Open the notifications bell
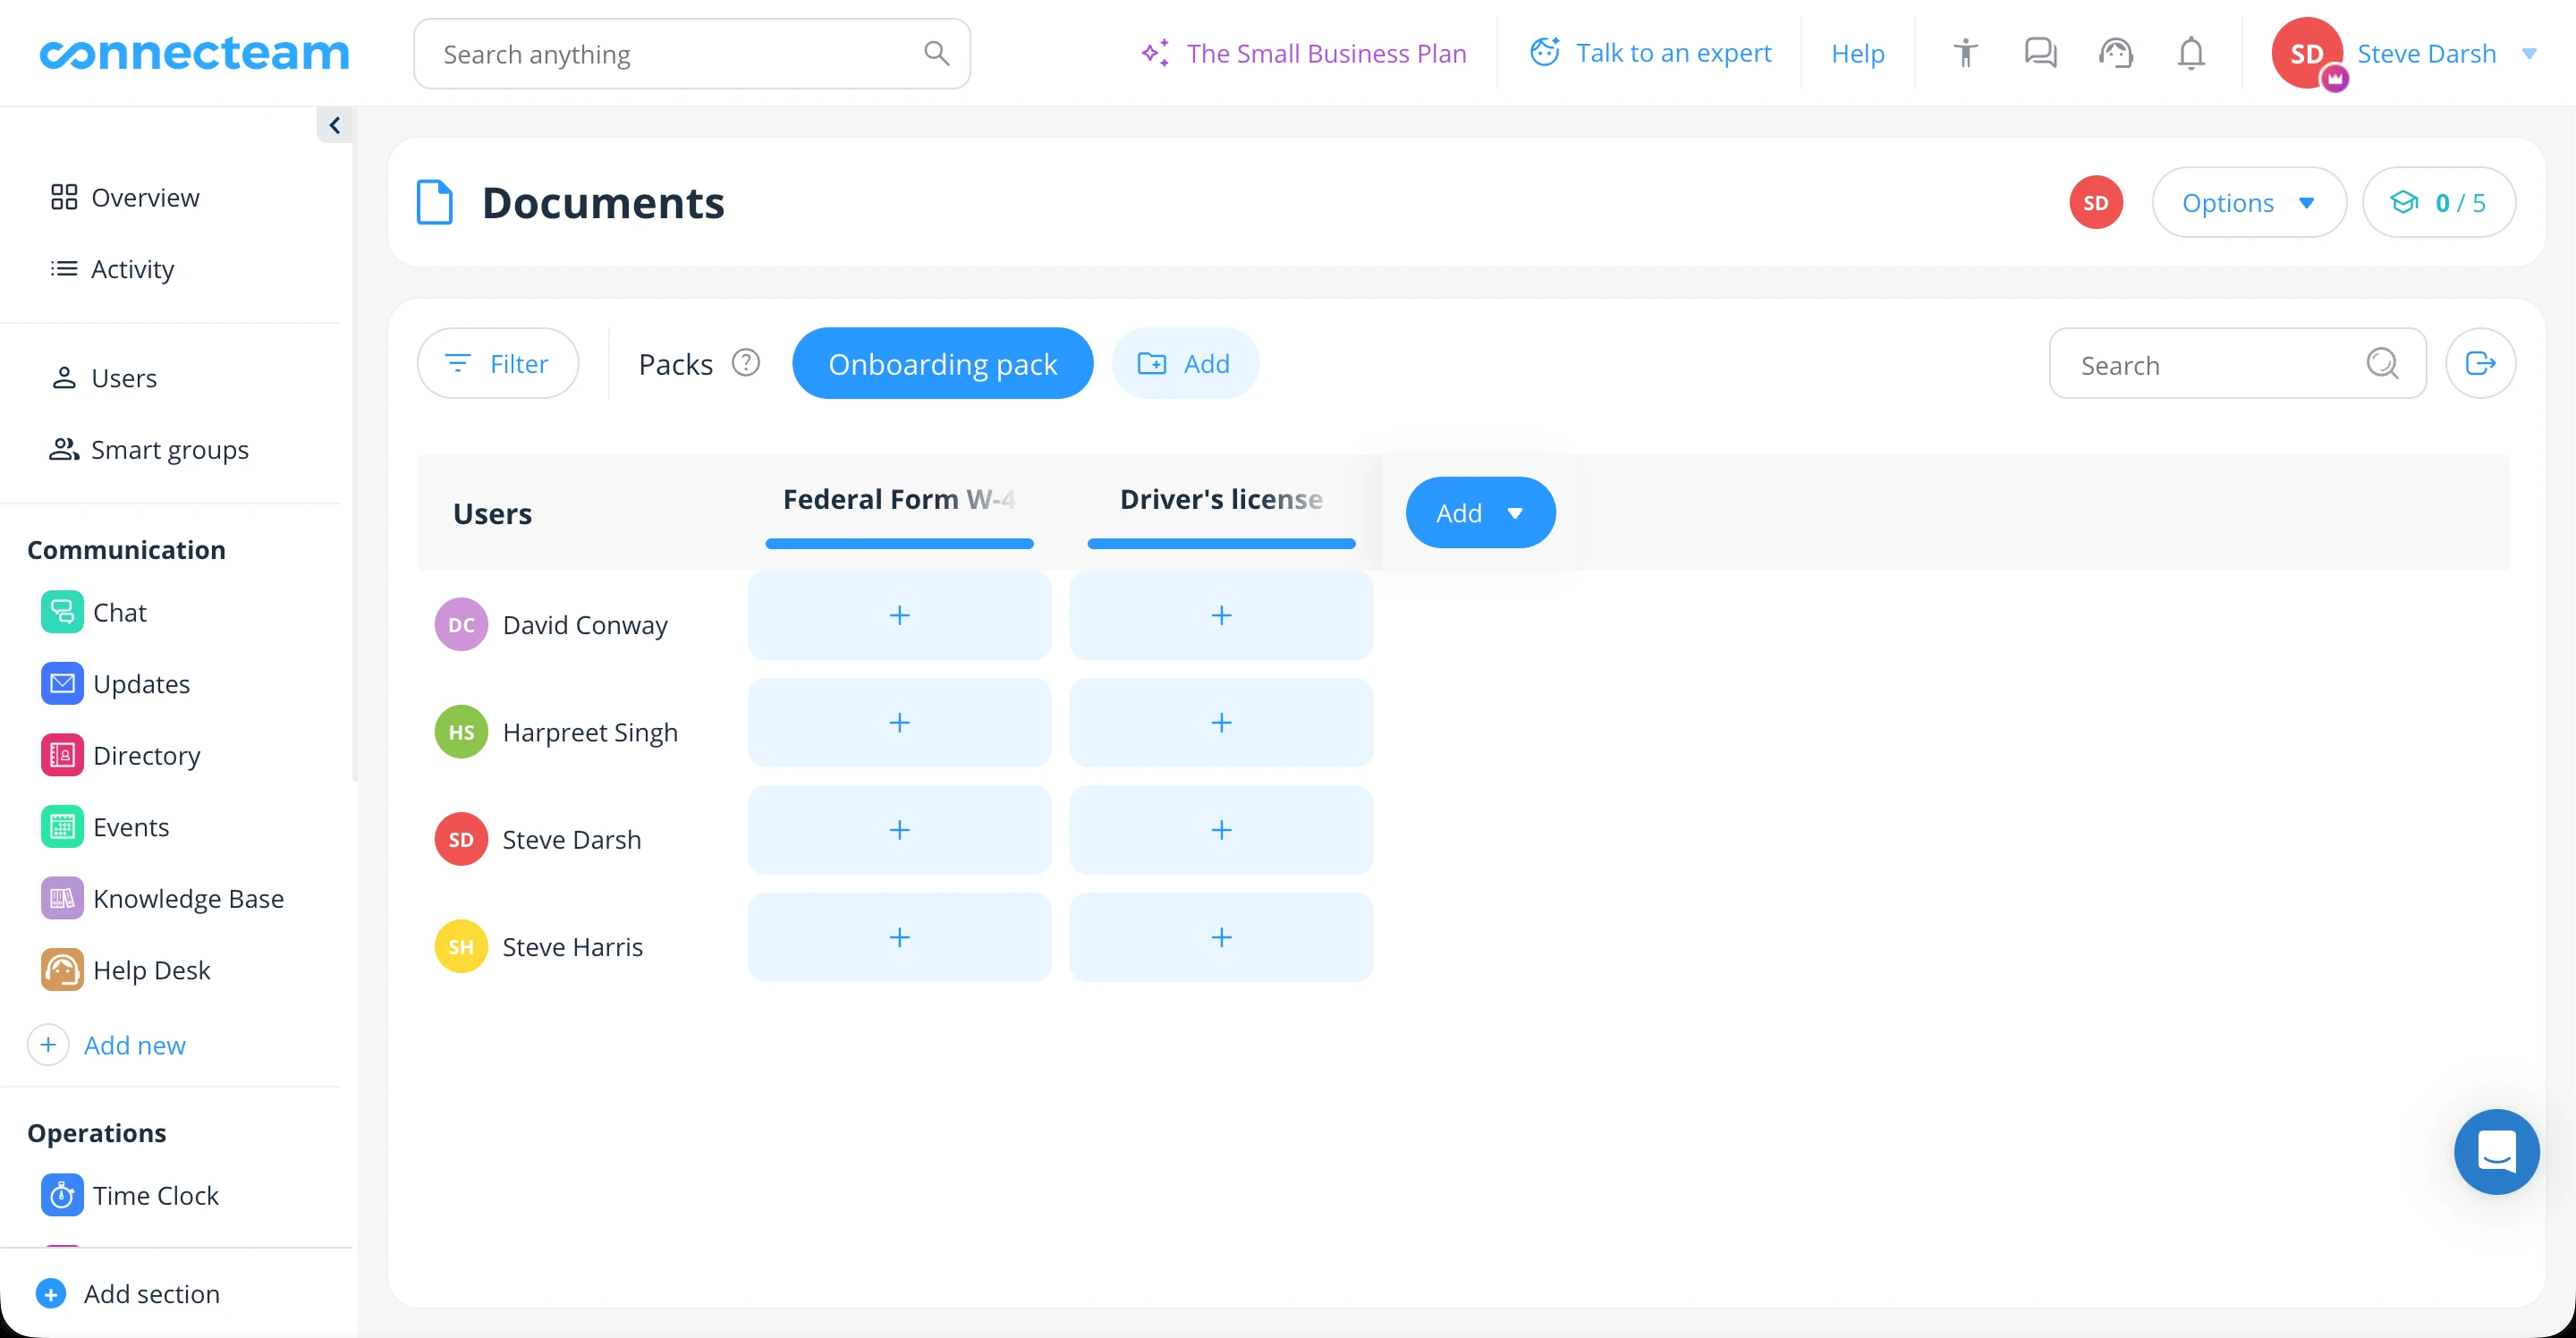This screenshot has height=1338, width=2576. (x=2190, y=53)
